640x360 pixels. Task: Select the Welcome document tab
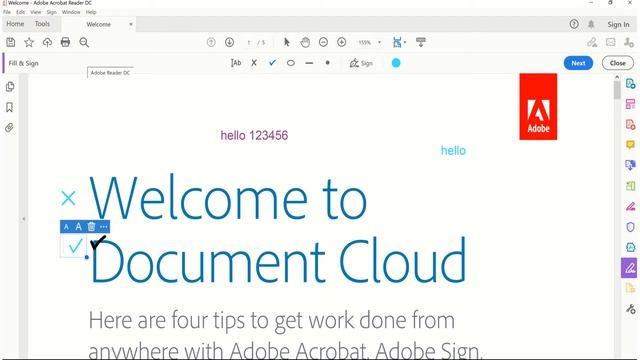tap(98, 24)
